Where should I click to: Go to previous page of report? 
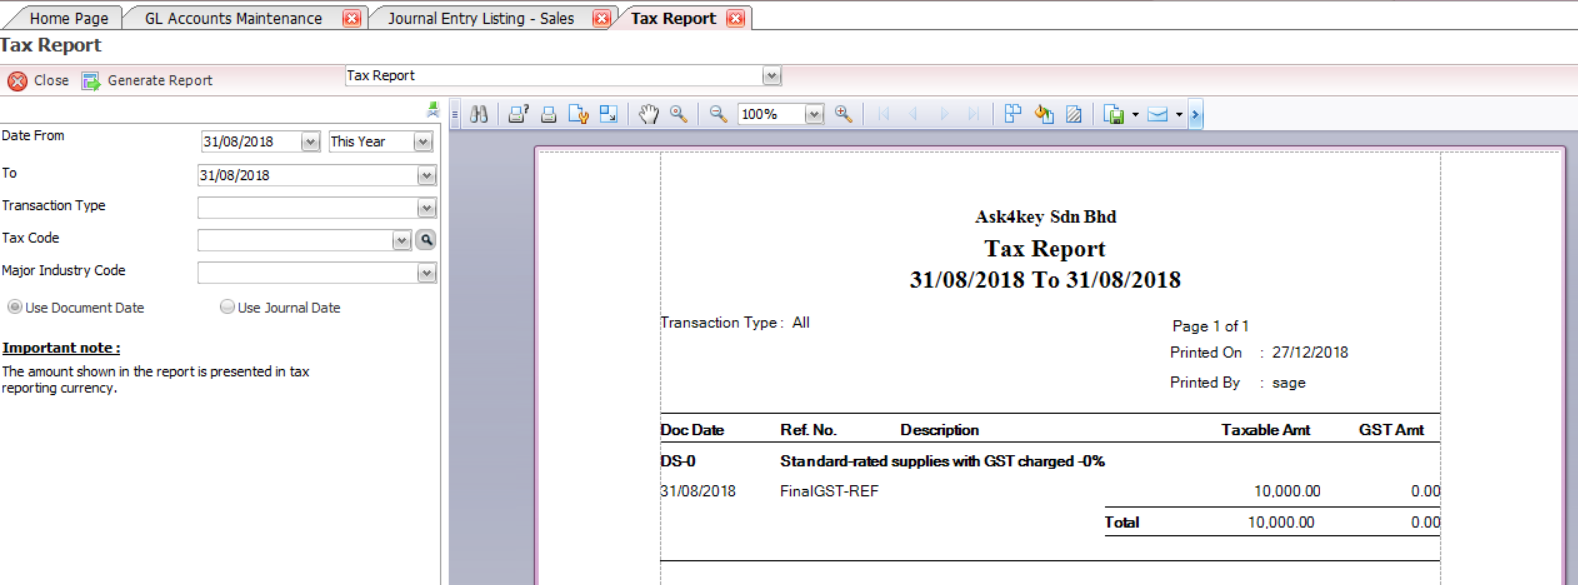pos(913,114)
